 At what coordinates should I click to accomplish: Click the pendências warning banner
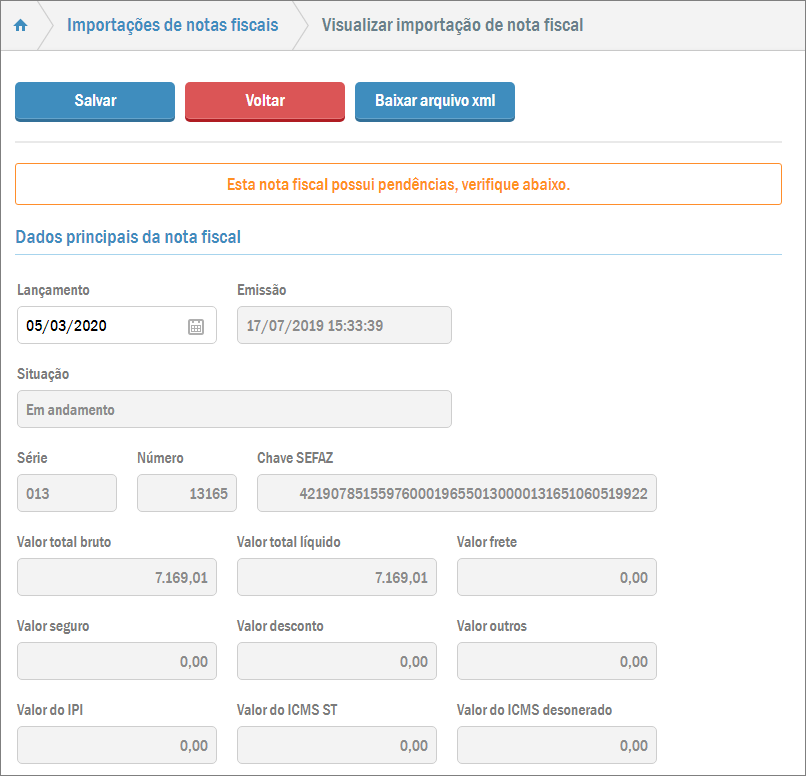point(398,185)
